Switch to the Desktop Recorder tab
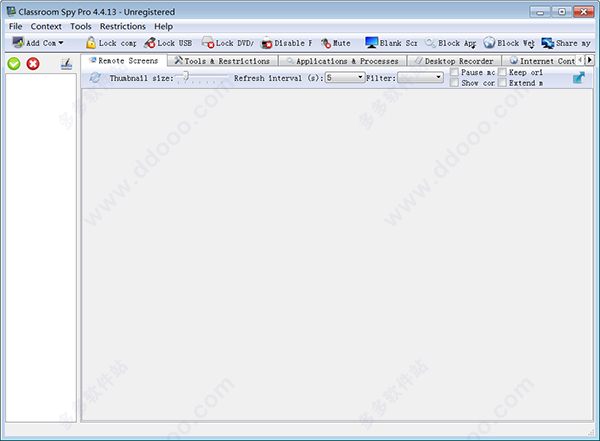The width and height of the screenshot is (600, 441). click(x=454, y=61)
